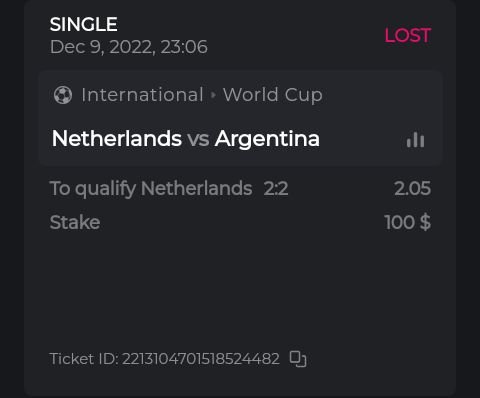The height and width of the screenshot is (398, 480).
Task: Open match statistics bar chart icon
Action: tap(415, 139)
